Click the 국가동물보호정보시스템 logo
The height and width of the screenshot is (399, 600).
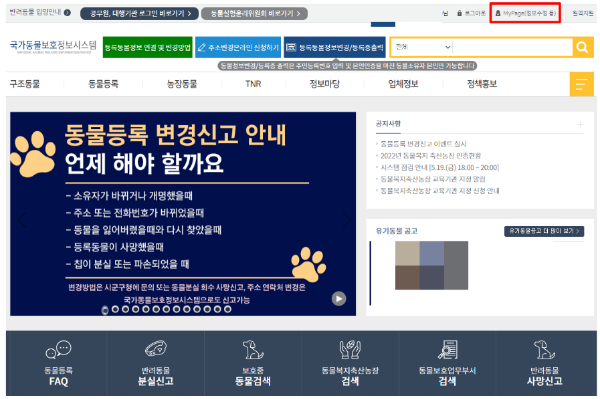(x=53, y=46)
